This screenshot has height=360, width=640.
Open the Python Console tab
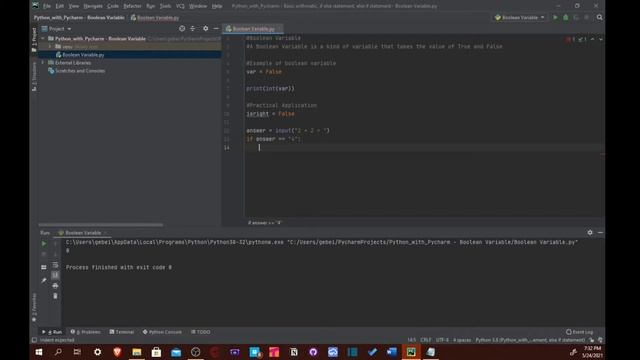[x=162, y=332]
